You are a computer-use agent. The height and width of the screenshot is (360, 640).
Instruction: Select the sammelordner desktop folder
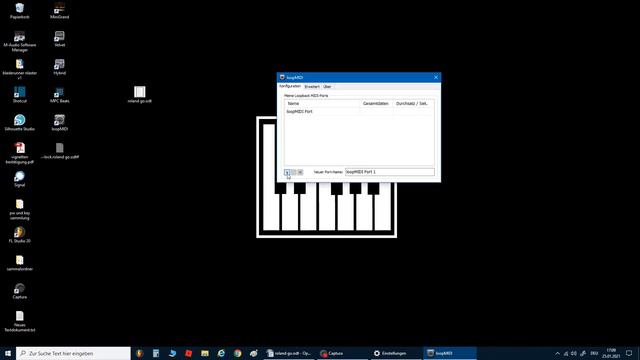coord(20,263)
